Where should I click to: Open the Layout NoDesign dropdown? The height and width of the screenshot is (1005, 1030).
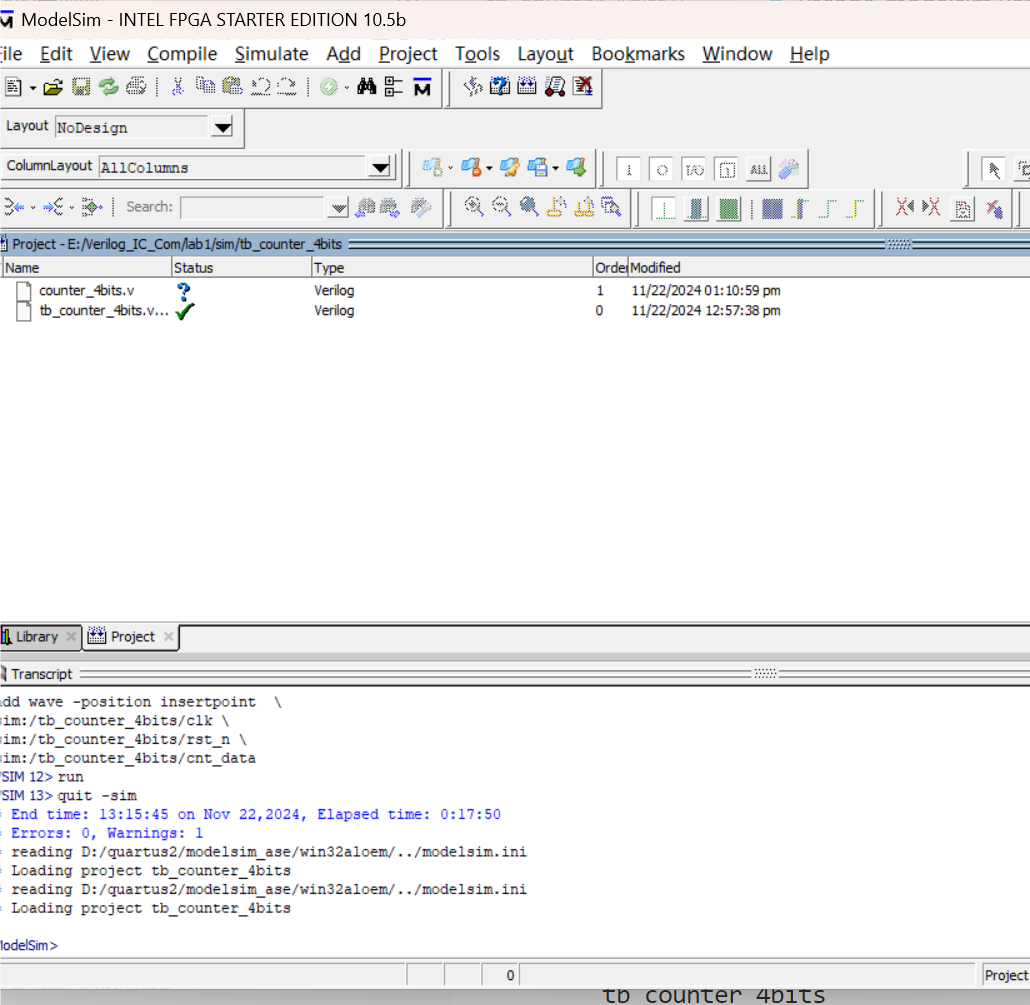tap(223, 127)
